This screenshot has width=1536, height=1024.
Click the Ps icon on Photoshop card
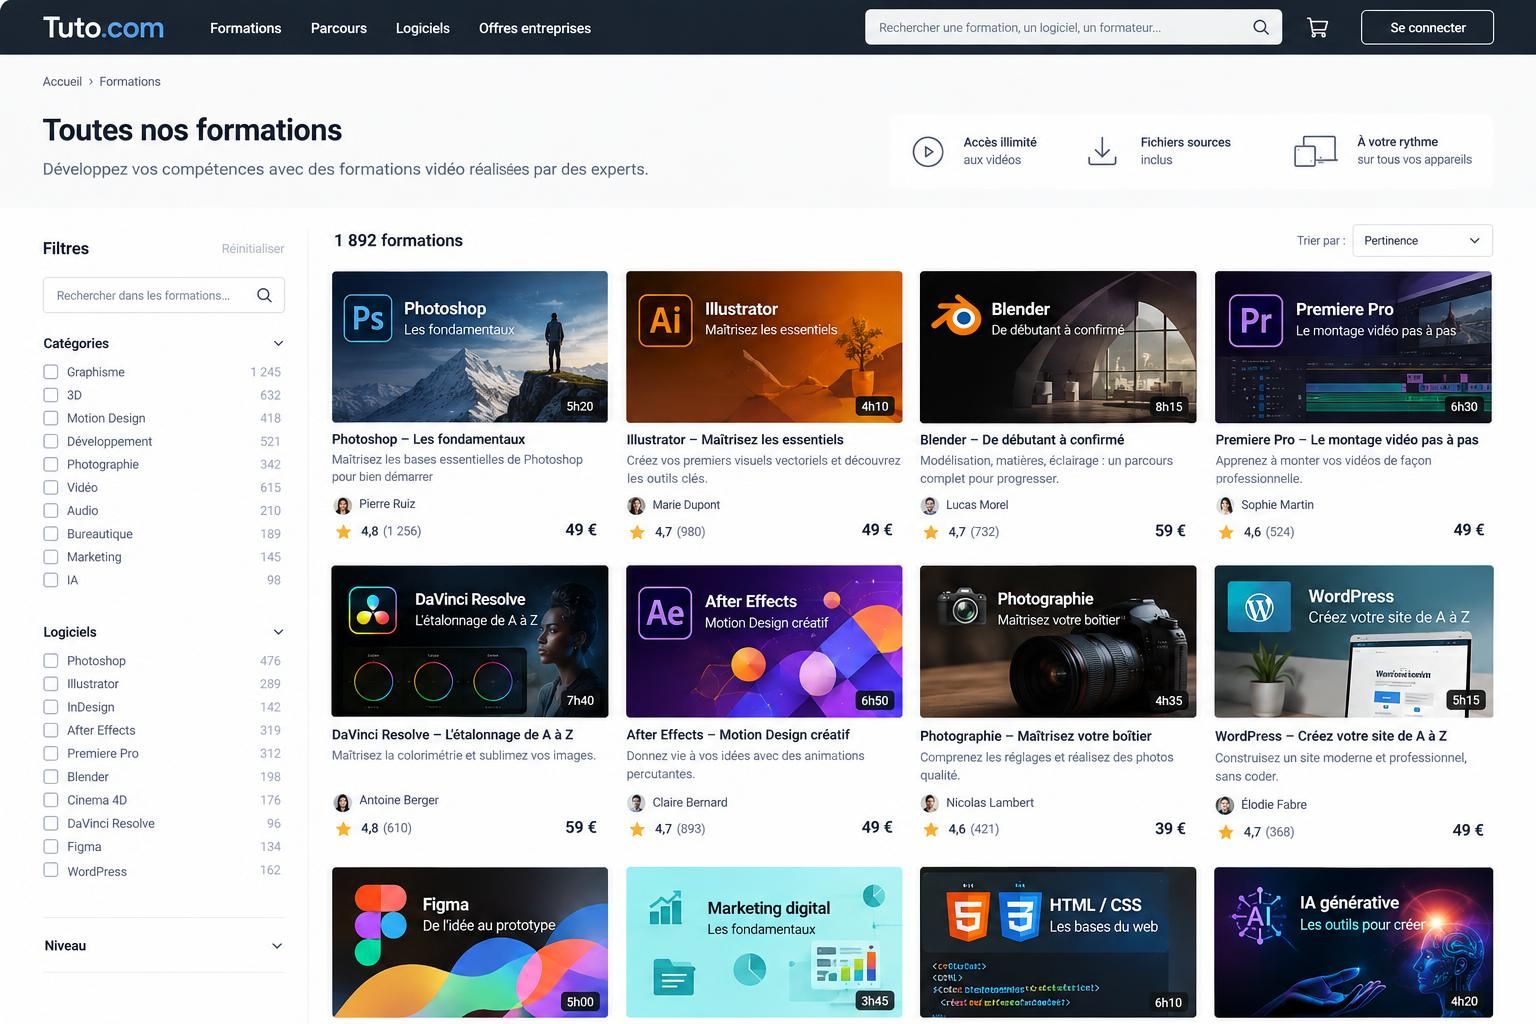[x=367, y=318]
